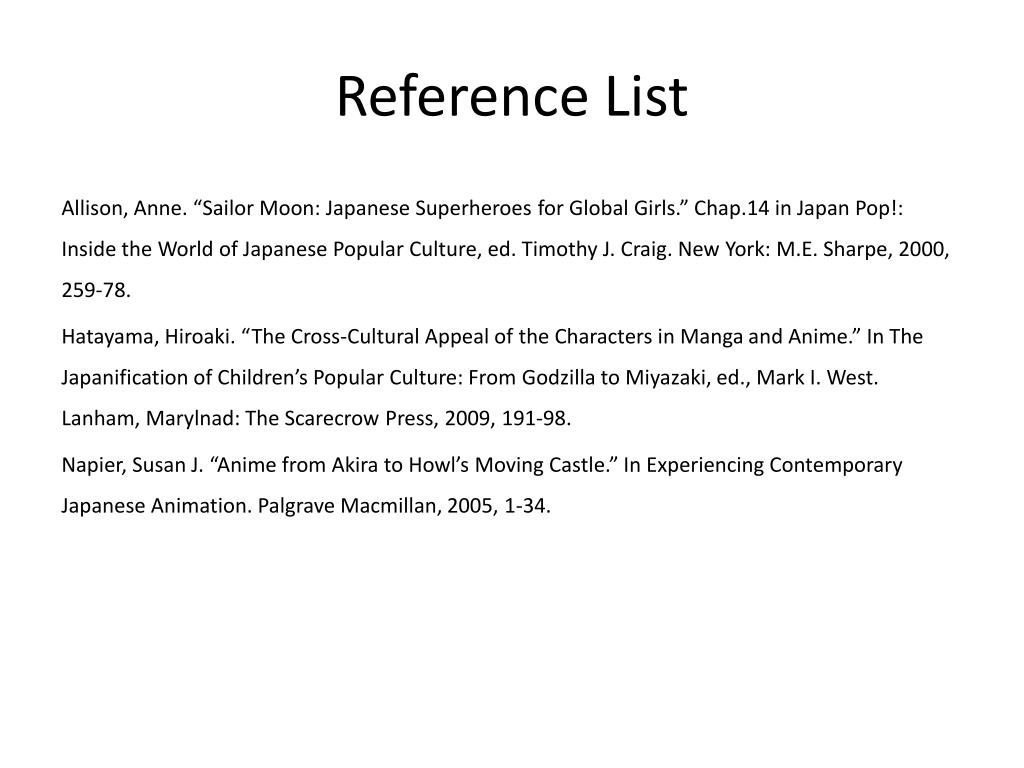
Task: Select the text "Allison, Anne."
Action: [124, 208]
